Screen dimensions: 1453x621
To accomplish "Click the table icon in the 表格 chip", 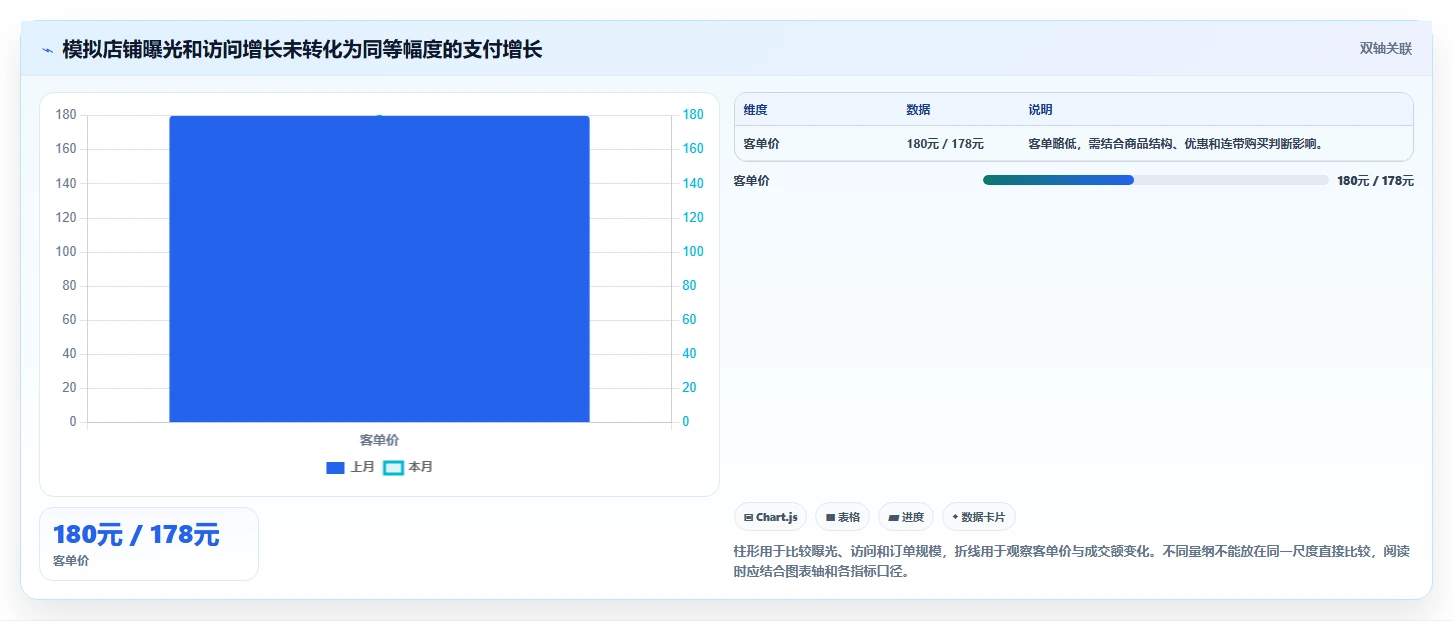I will (x=830, y=517).
